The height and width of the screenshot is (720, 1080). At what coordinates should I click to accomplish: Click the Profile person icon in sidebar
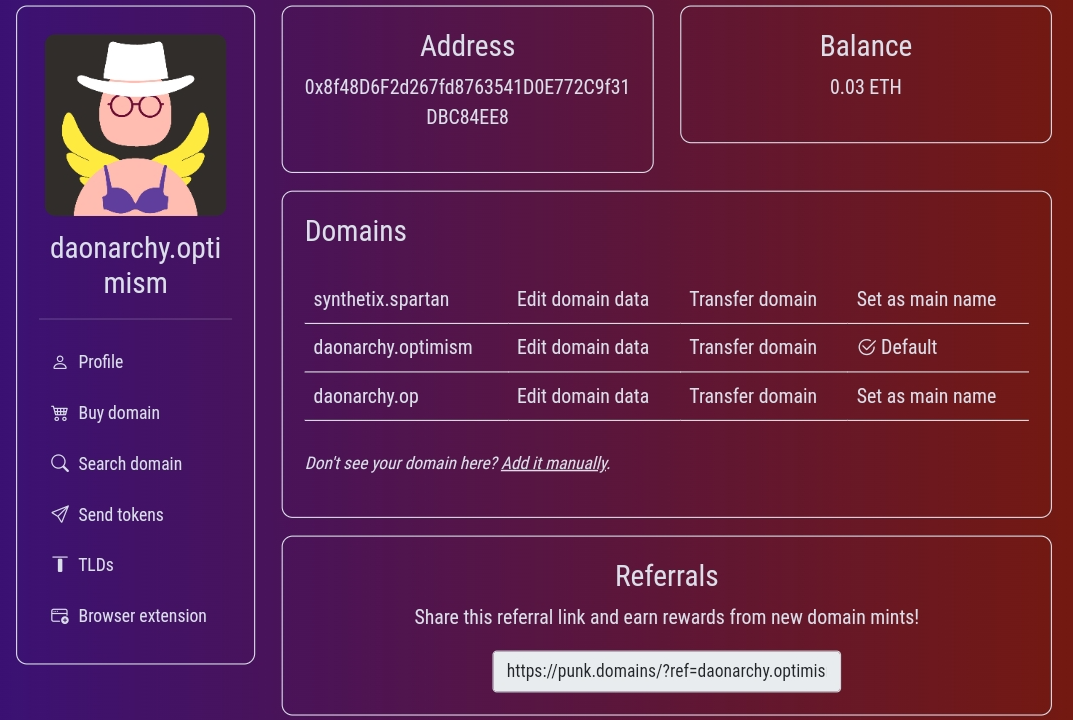(x=59, y=362)
